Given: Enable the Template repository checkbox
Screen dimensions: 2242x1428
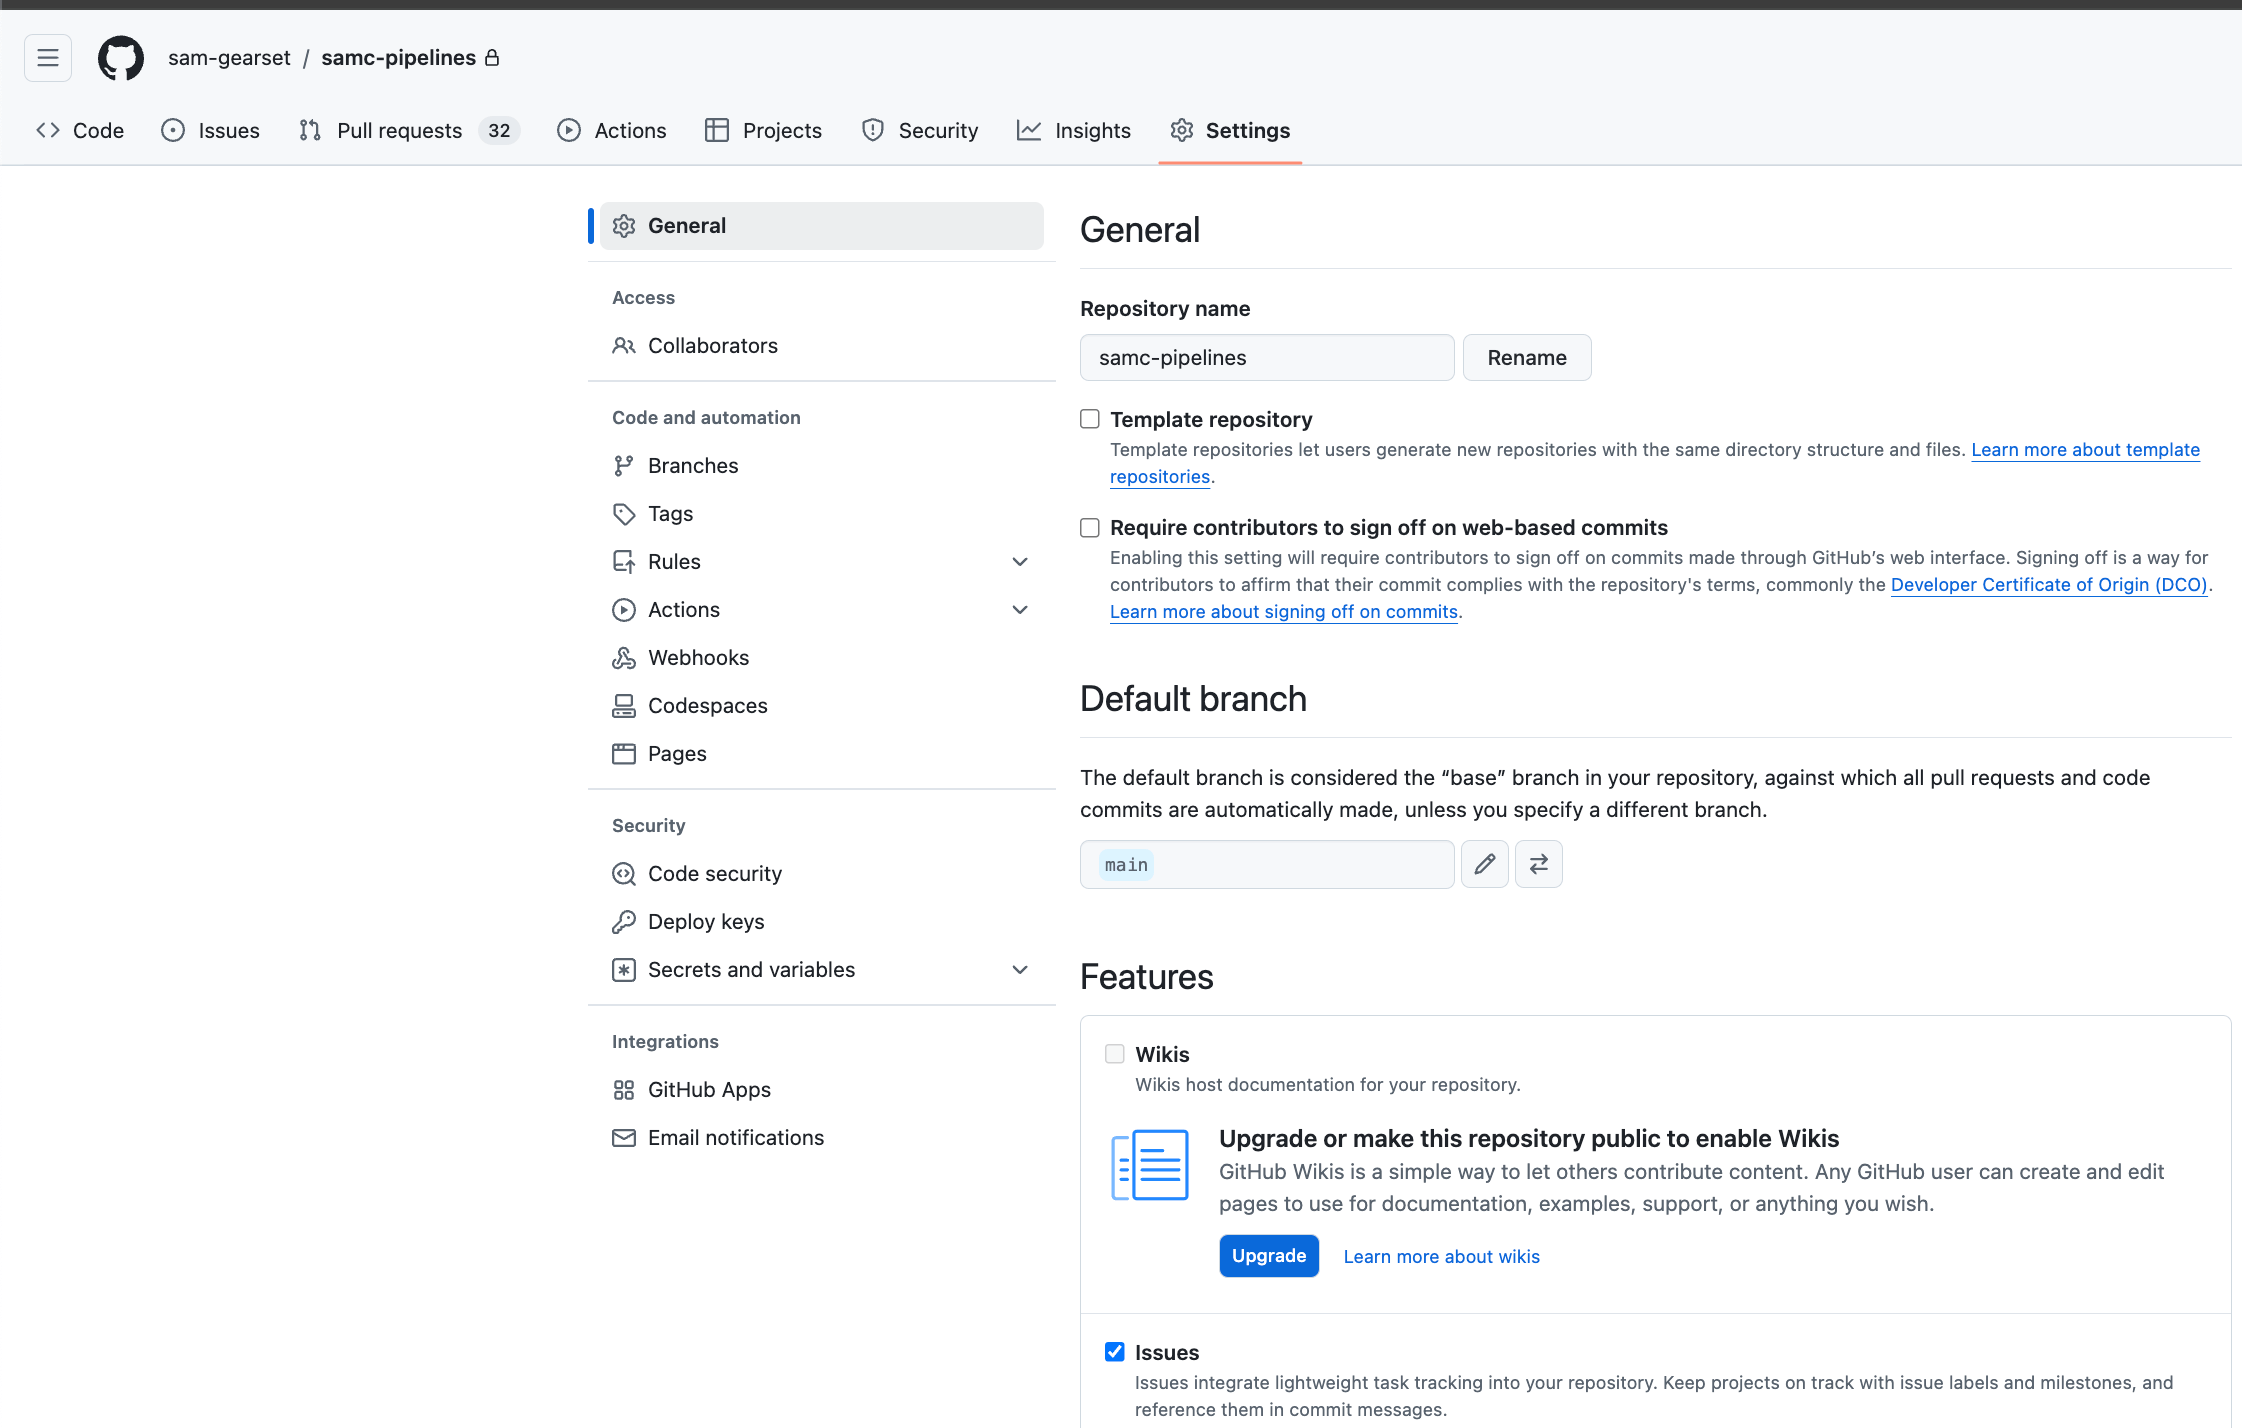Looking at the screenshot, I should click(1090, 419).
